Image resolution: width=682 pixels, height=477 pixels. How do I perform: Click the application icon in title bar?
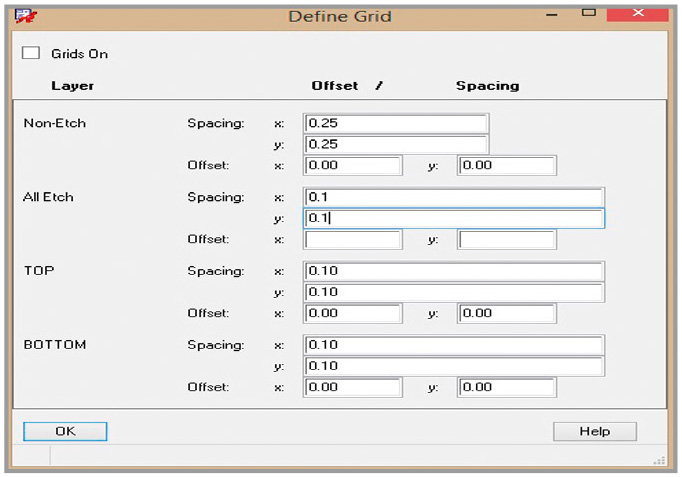pos(26,16)
